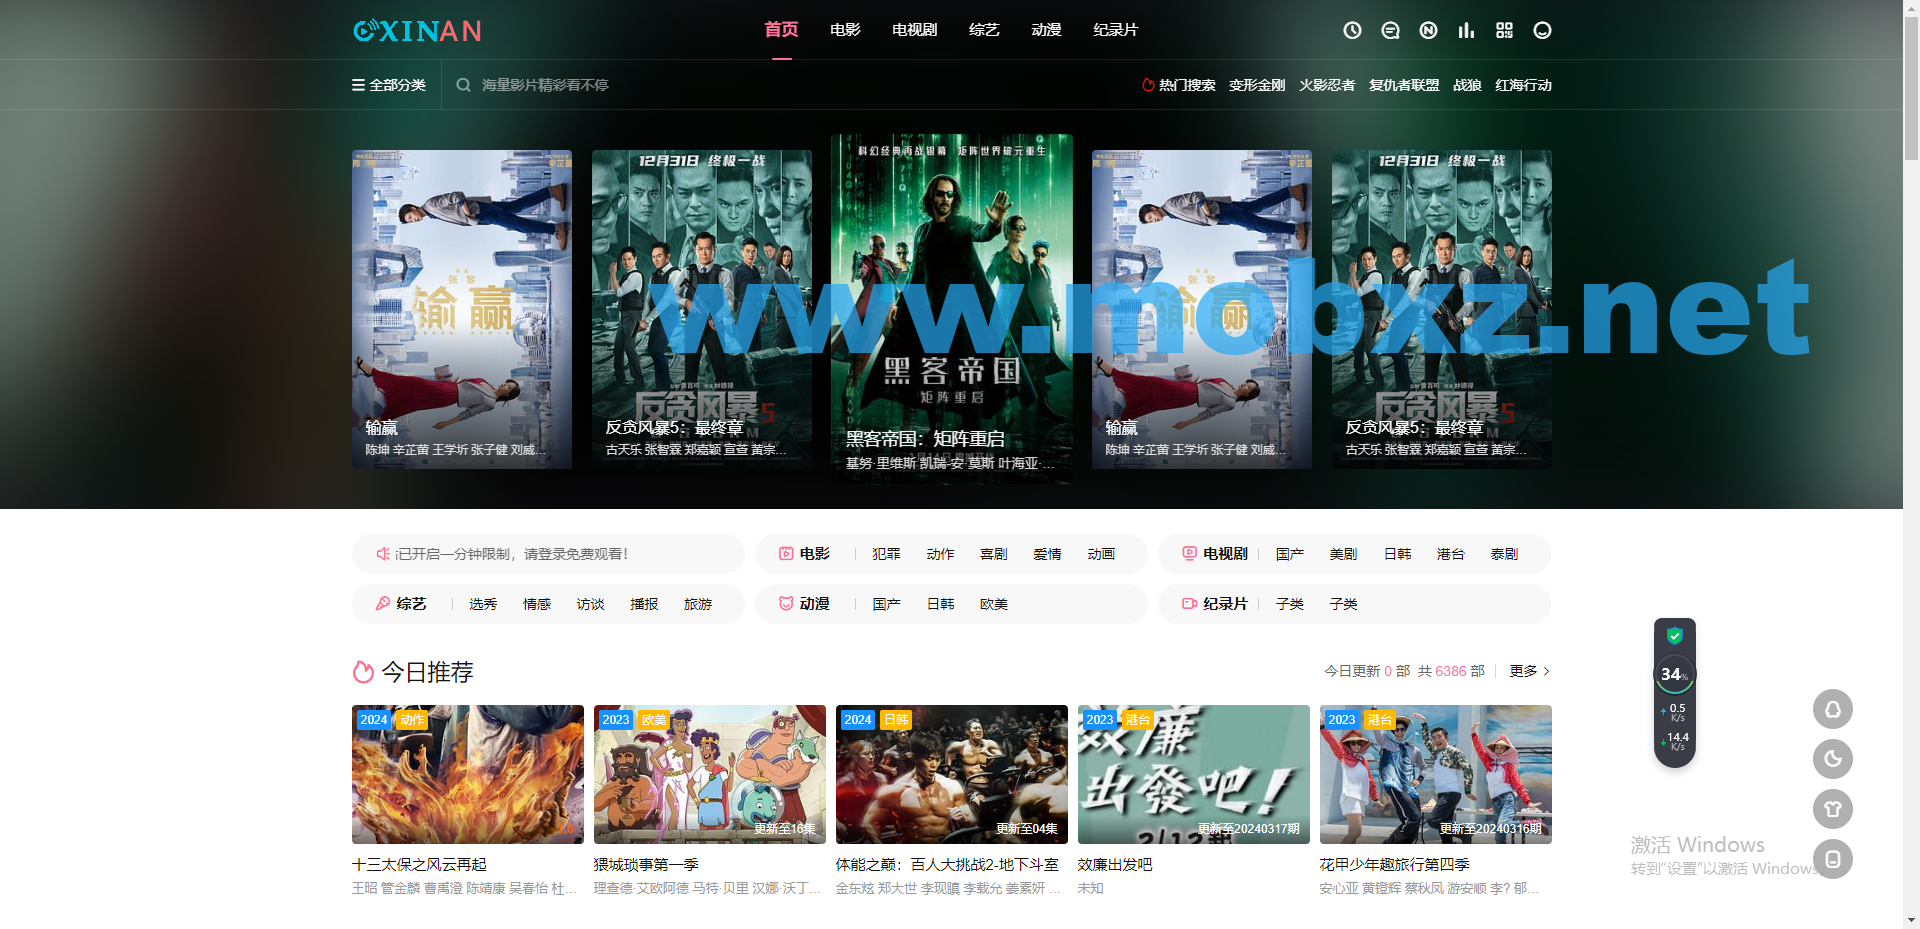Click the 热门搜索 fire icon
This screenshot has height=929, width=1920.
coord(1148,85)
